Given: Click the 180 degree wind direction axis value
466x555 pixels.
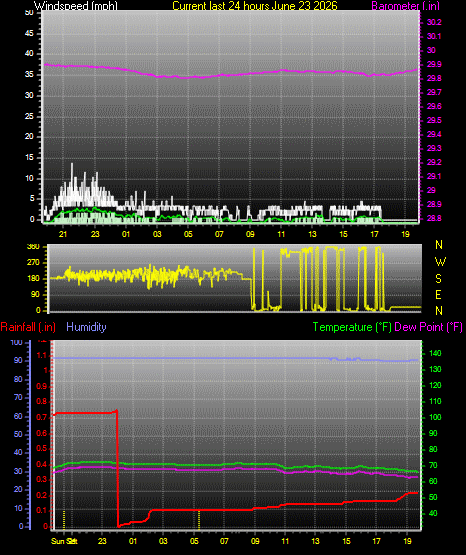Looking at the screenshot, I should pos(33,279).
